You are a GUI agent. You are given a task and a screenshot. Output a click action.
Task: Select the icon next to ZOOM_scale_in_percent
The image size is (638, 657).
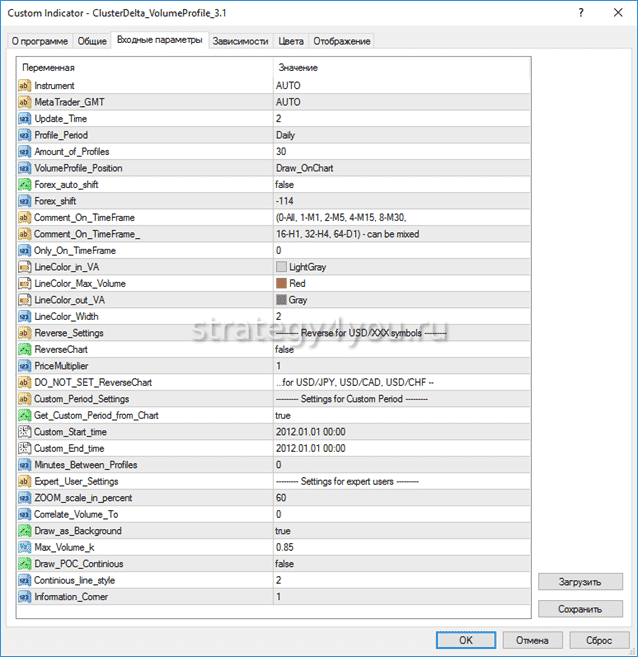(25, 498)
